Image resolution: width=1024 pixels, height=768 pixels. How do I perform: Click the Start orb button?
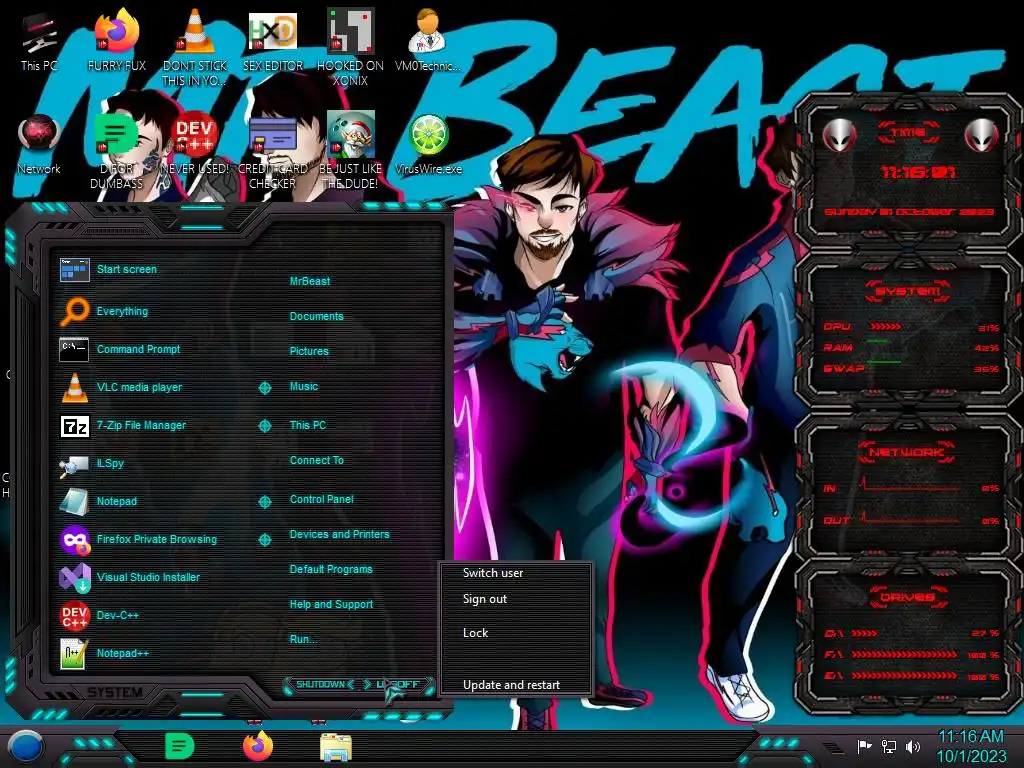(26, 746)
